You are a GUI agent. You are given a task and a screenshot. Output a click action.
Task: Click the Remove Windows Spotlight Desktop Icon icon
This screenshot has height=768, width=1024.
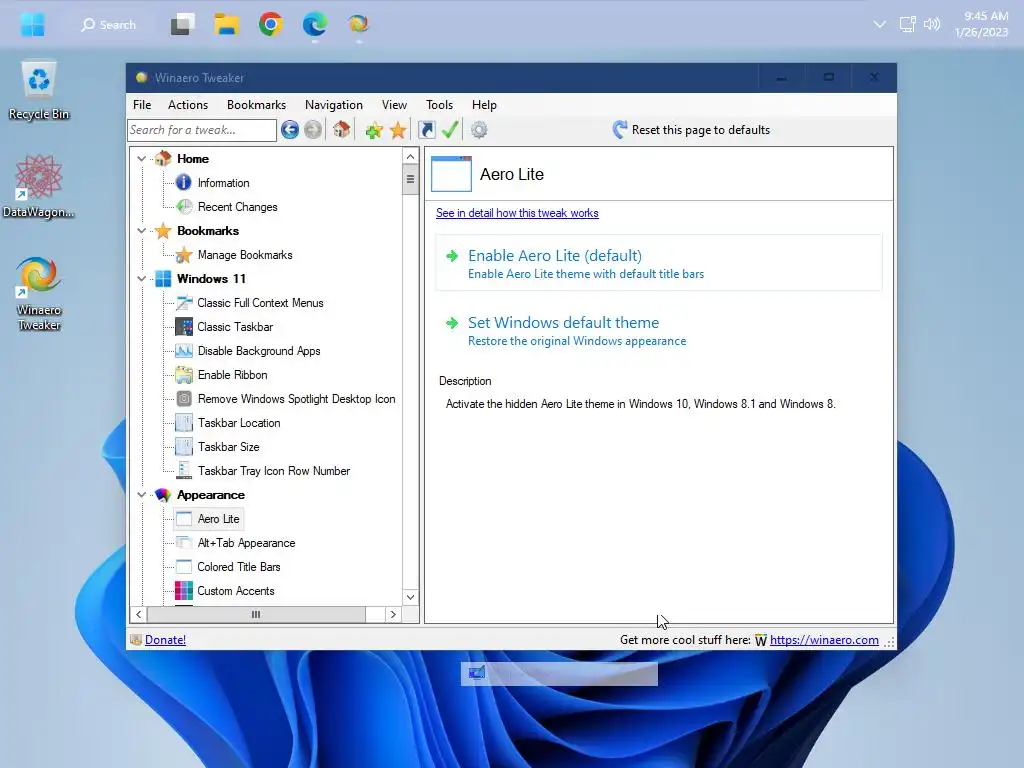(x=184, y=399)
